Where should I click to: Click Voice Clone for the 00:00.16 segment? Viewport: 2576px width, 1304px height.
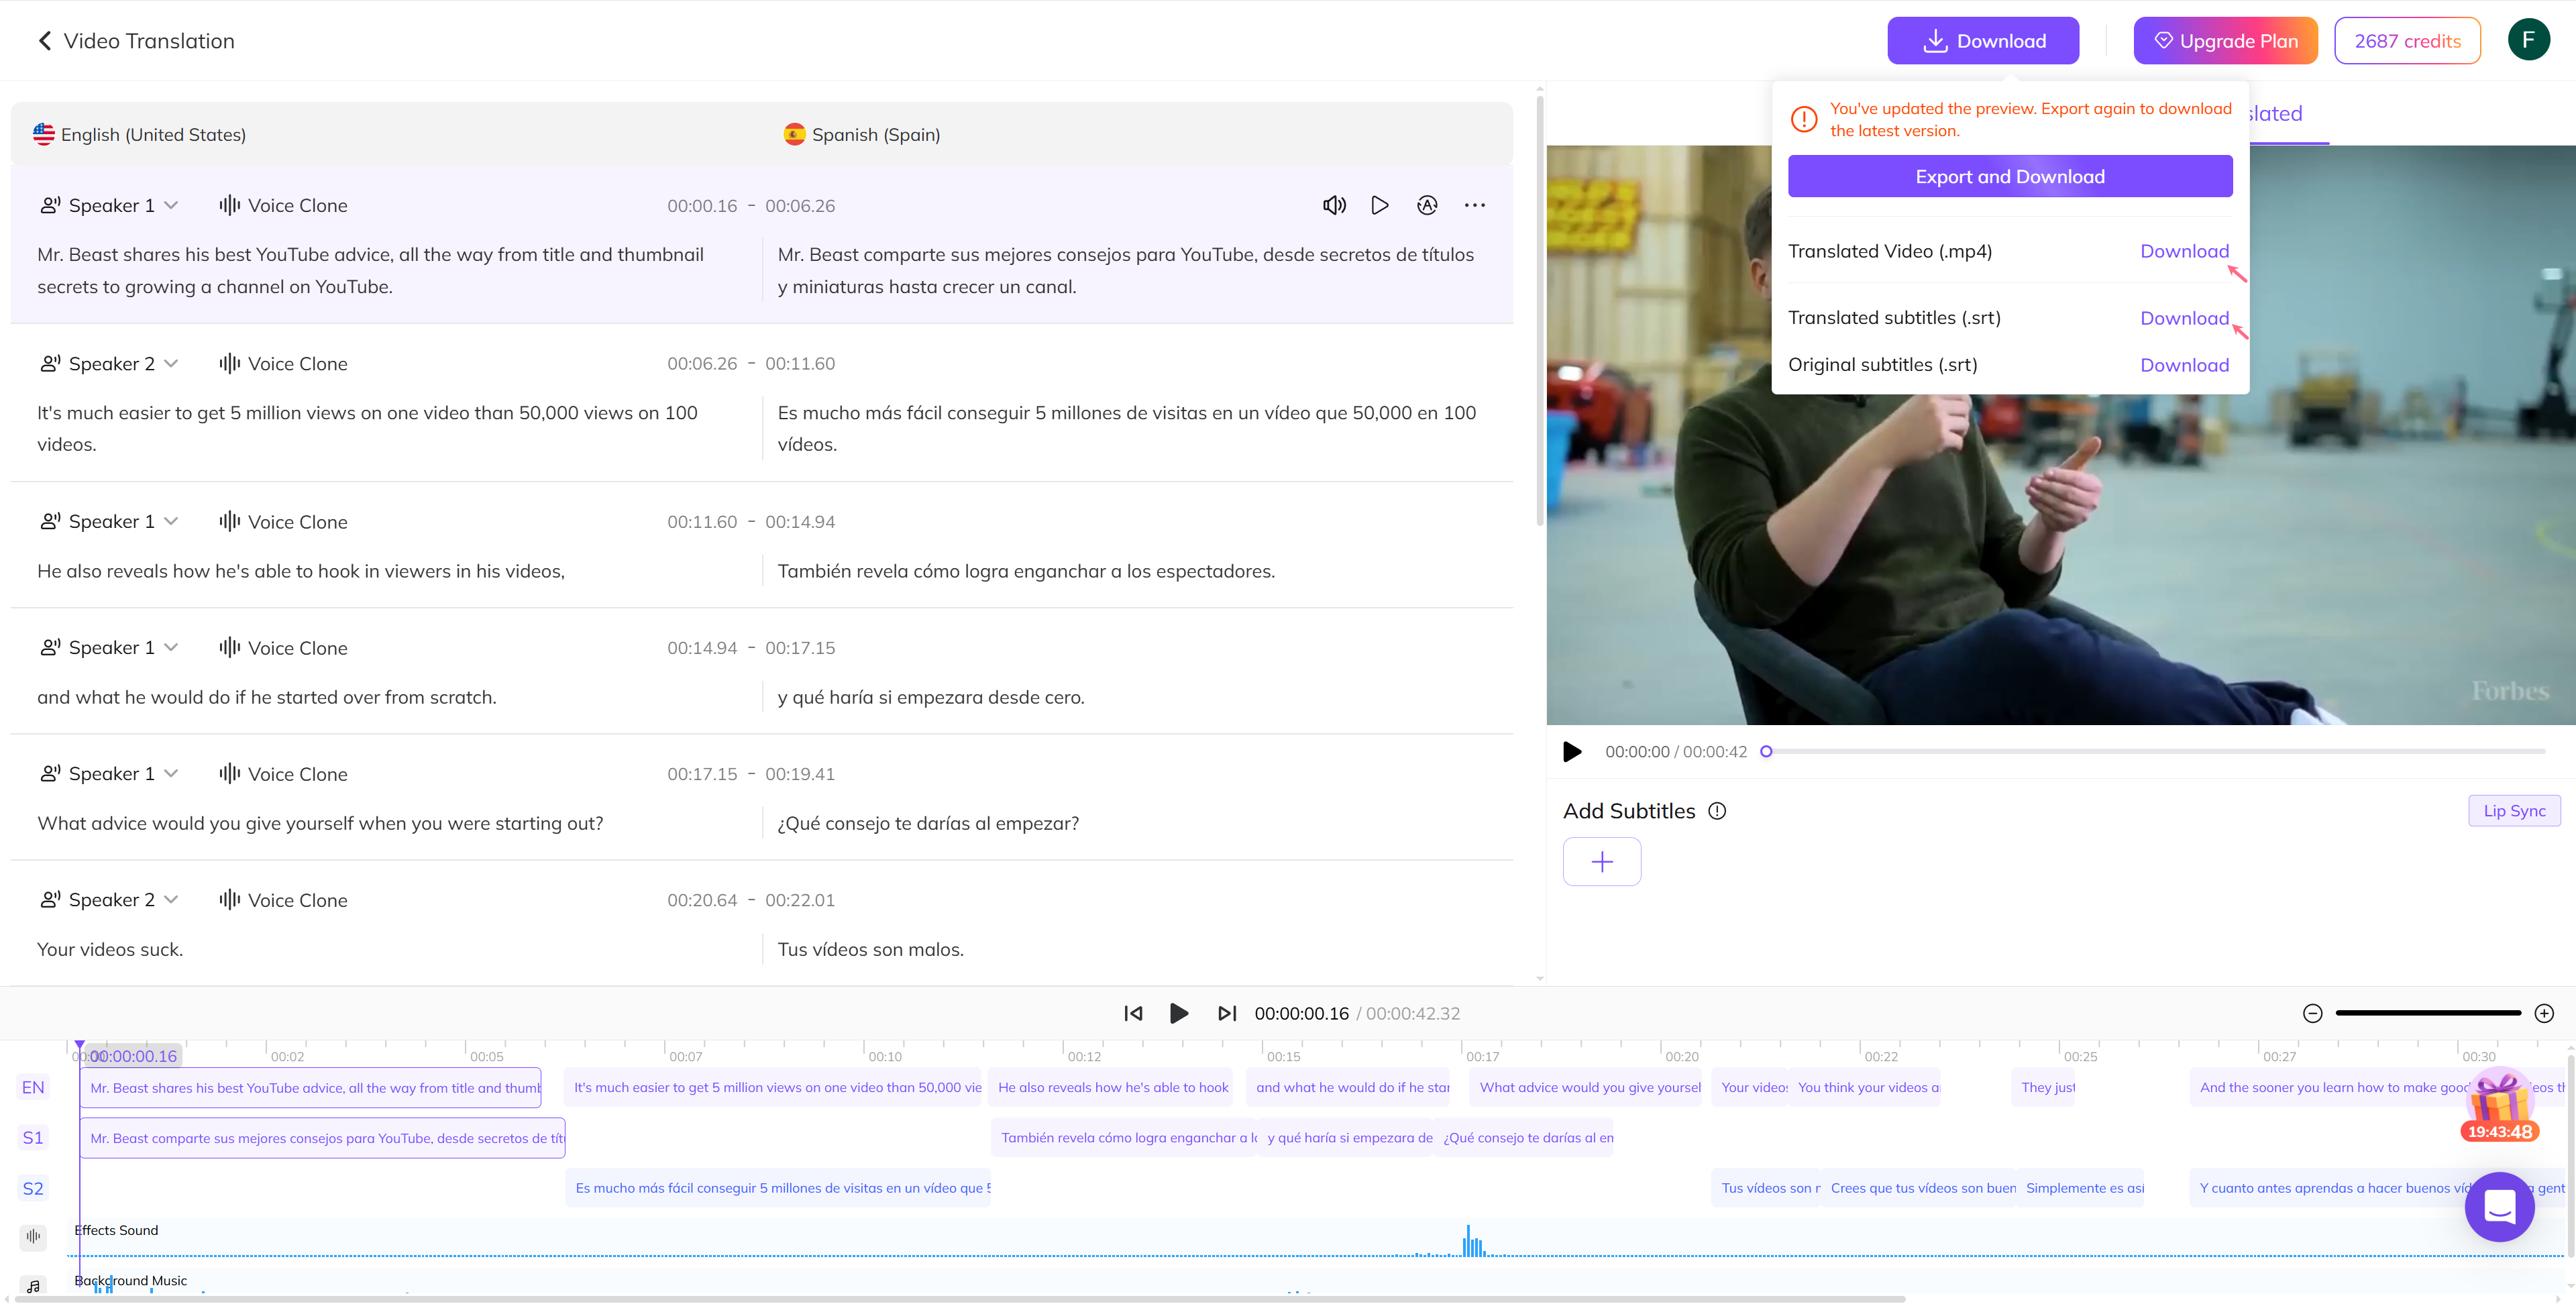click(283, 205)
